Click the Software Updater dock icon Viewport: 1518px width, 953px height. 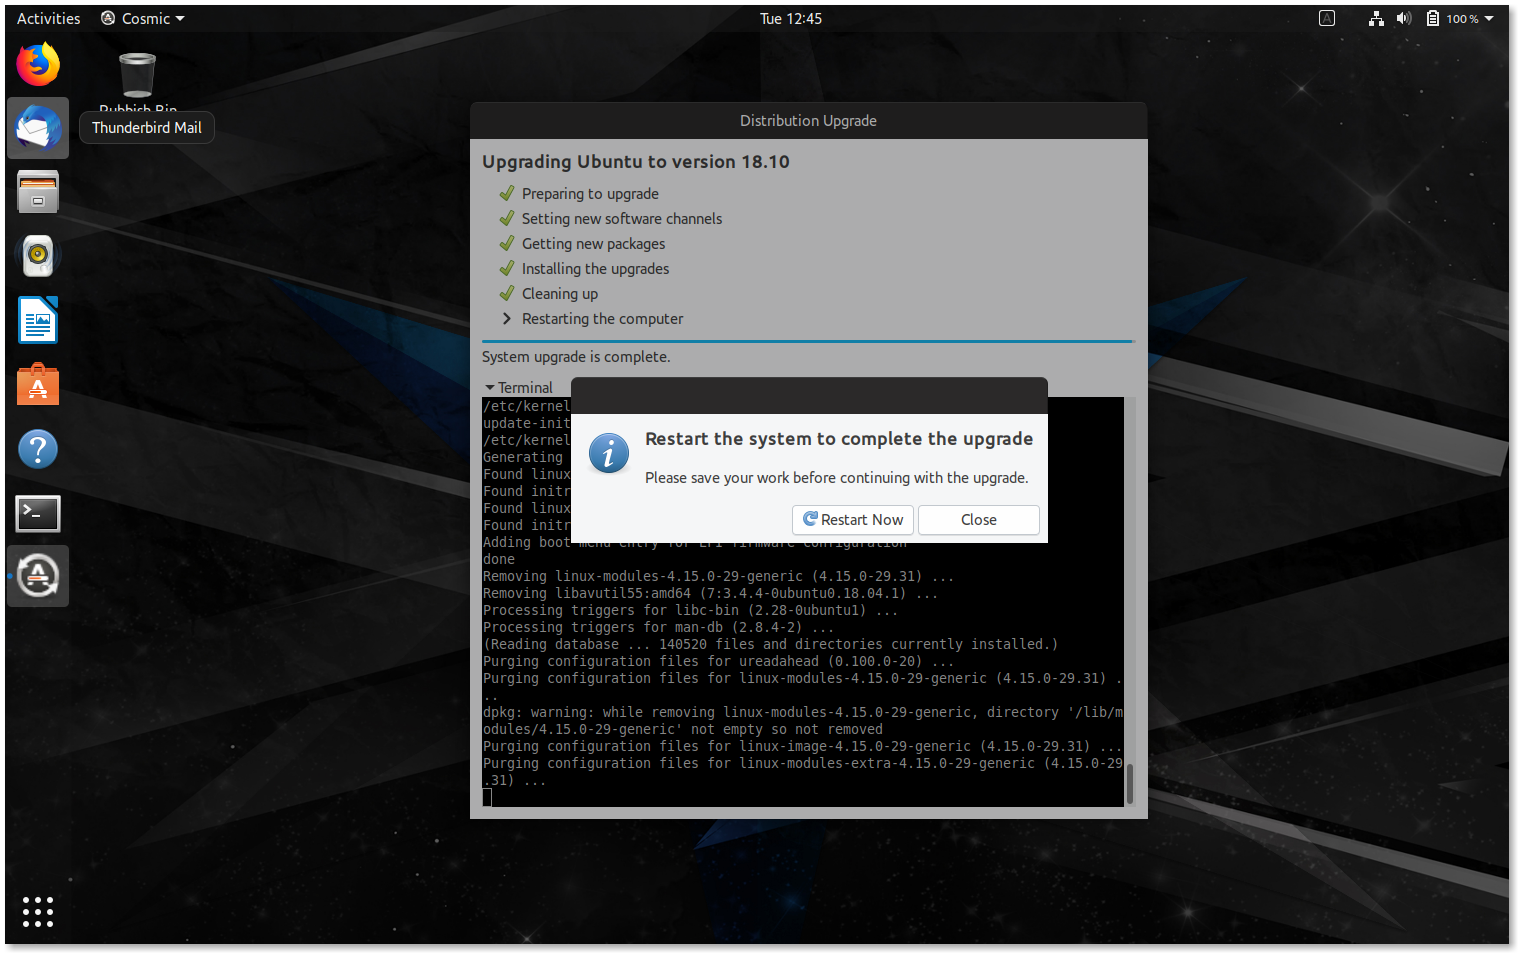38,577
